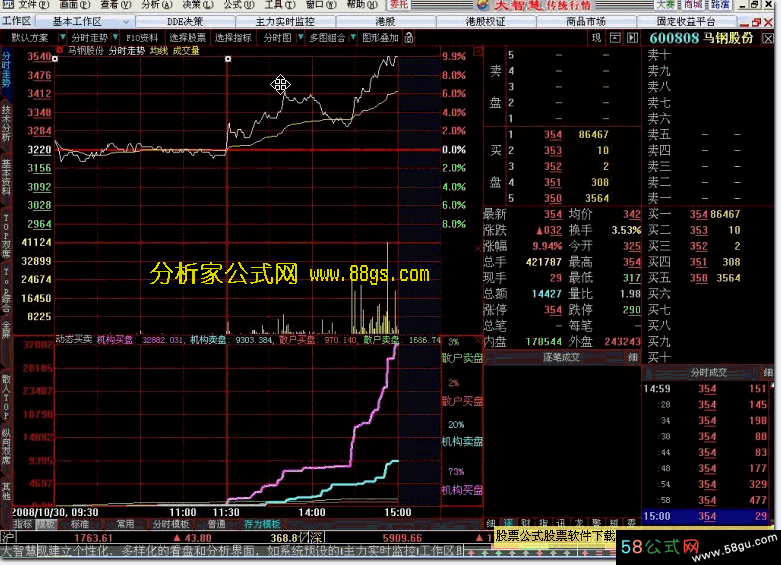
Task: Open F10资料 from the toolbar
Action: 142,38
